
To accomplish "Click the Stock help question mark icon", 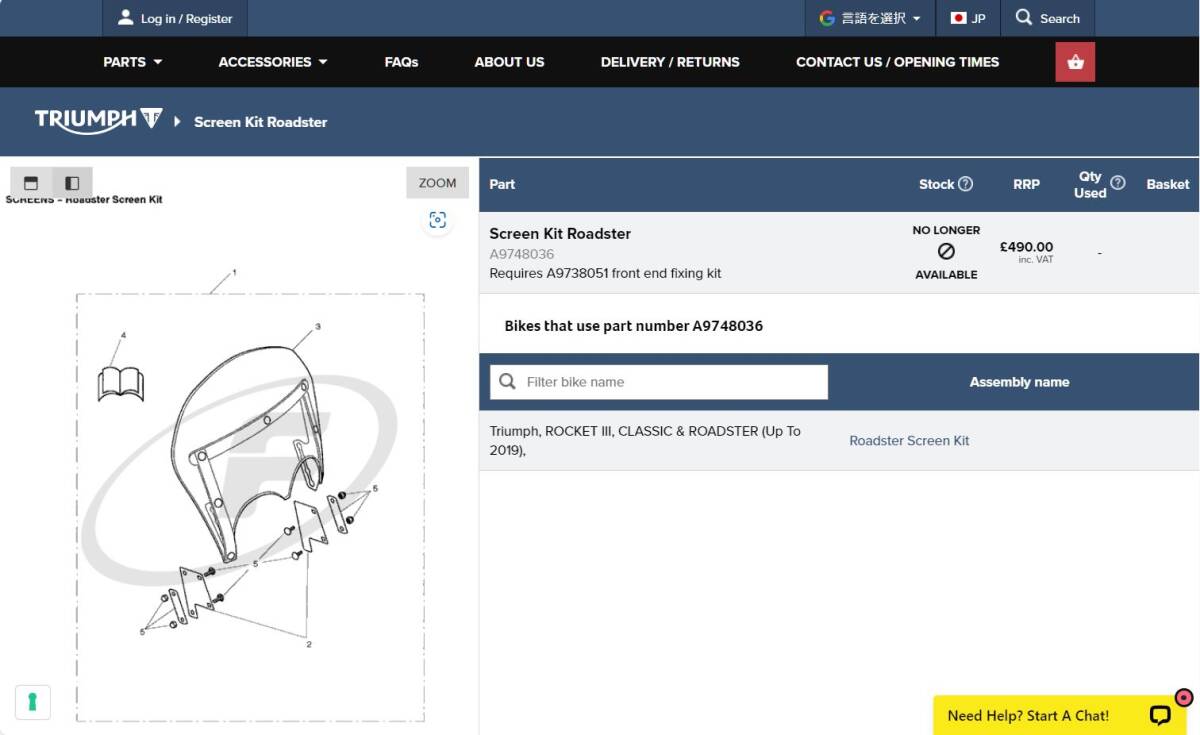I will click(966, 184).
